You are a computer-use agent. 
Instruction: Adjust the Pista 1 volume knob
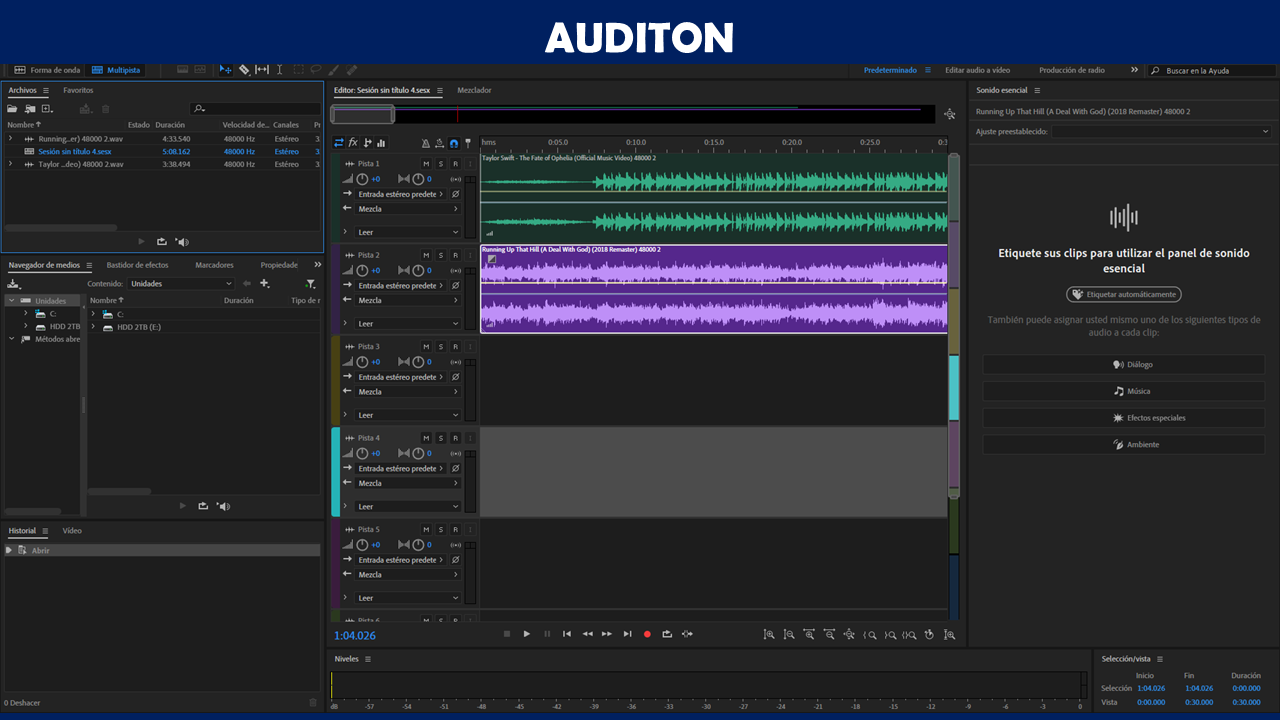click(x=362, y=179)
